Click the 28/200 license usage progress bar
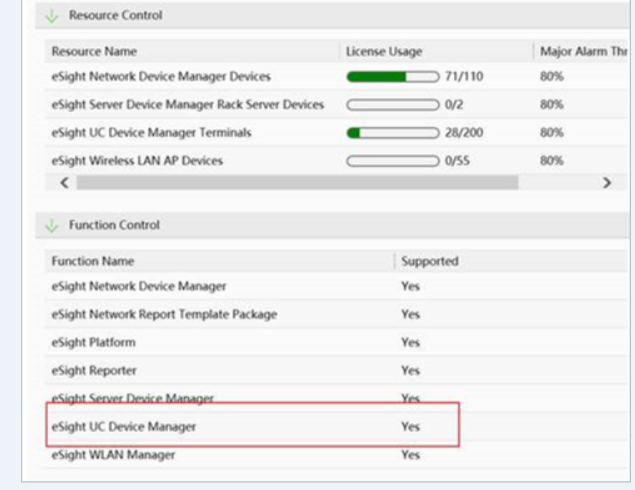This screenshot has height=490, width=635. tap(393, 133)
